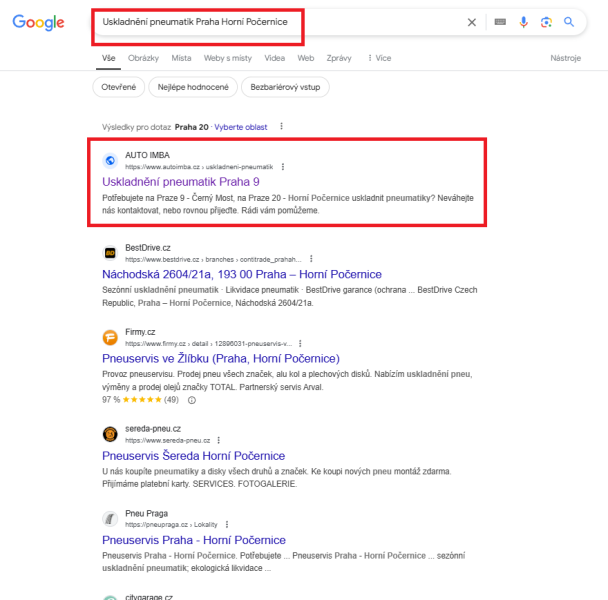608x600 pixels.
Task: Open three-dot menu for AUTO IMBA result
Action: tap(283, 167)
